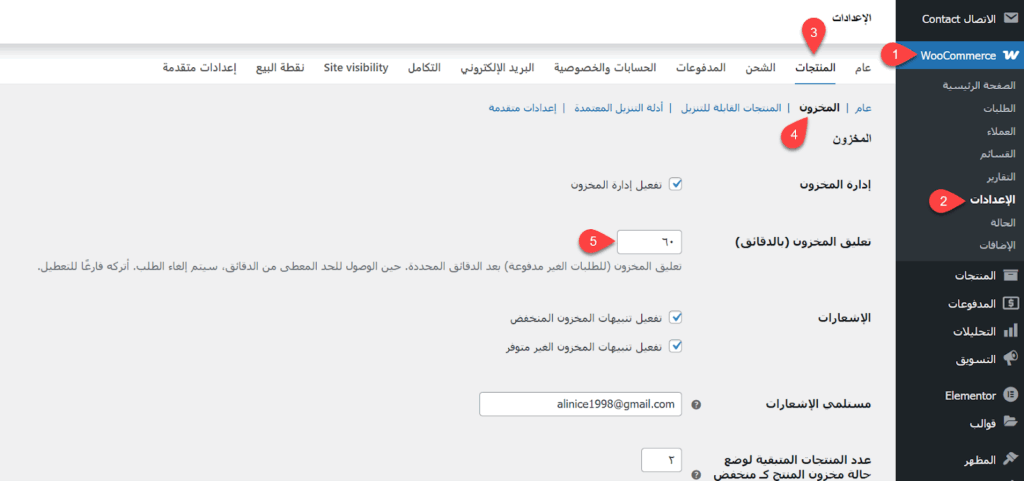Click the WooCommerce logo icon in sidebar
Screen dimensions: 1024x481
pos(1010,55)
